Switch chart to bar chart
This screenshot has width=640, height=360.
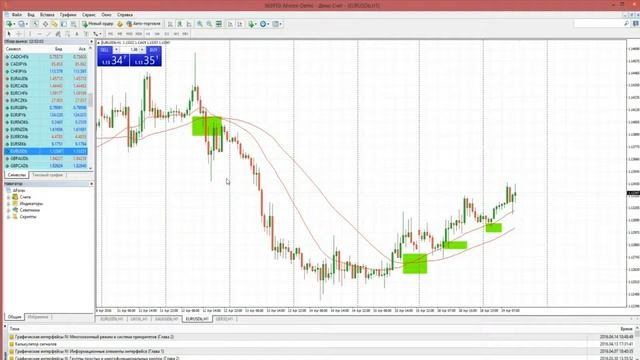[170, 24]
